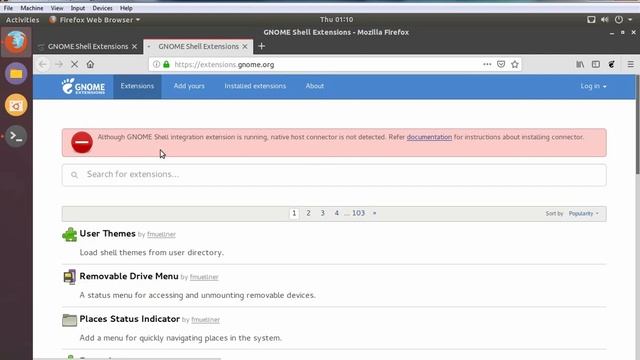Close the active GNOME Shell Extensions tab
This screenshot has width=640, height=360.
245,47
